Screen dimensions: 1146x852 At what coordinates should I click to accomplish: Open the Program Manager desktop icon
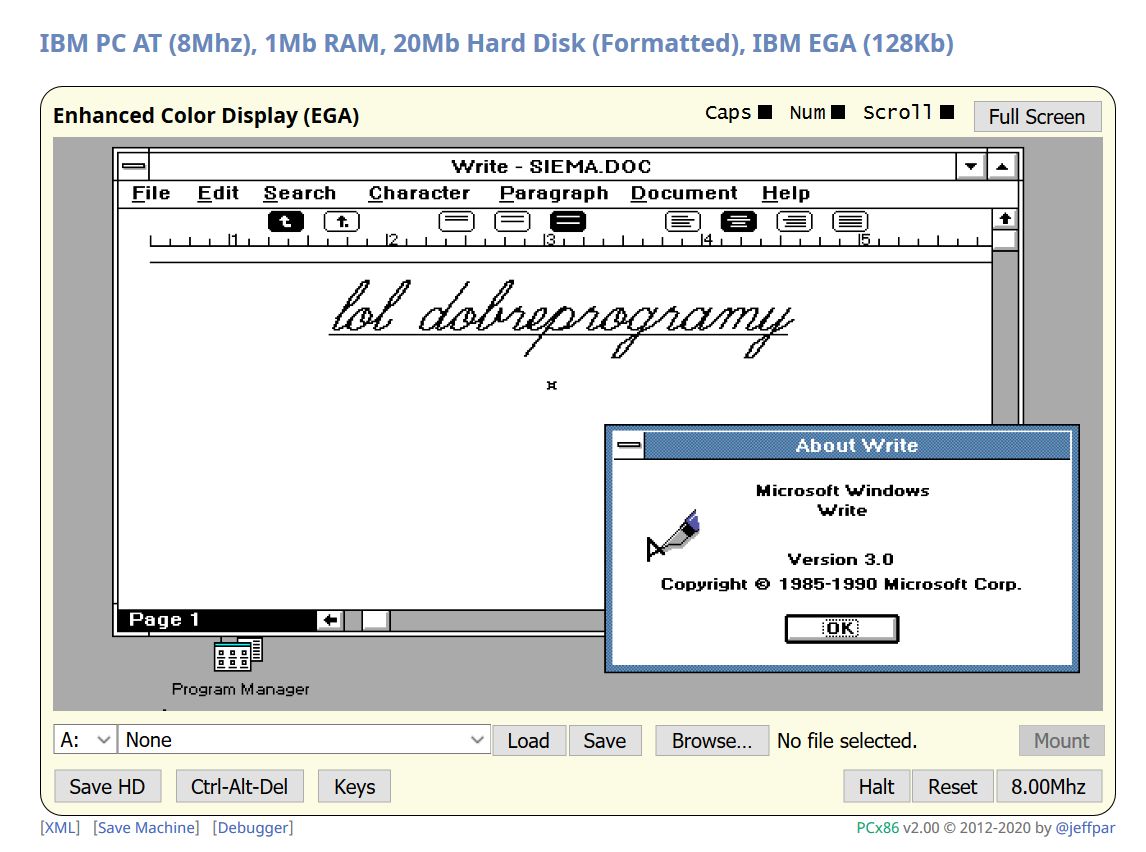[238, 654]
